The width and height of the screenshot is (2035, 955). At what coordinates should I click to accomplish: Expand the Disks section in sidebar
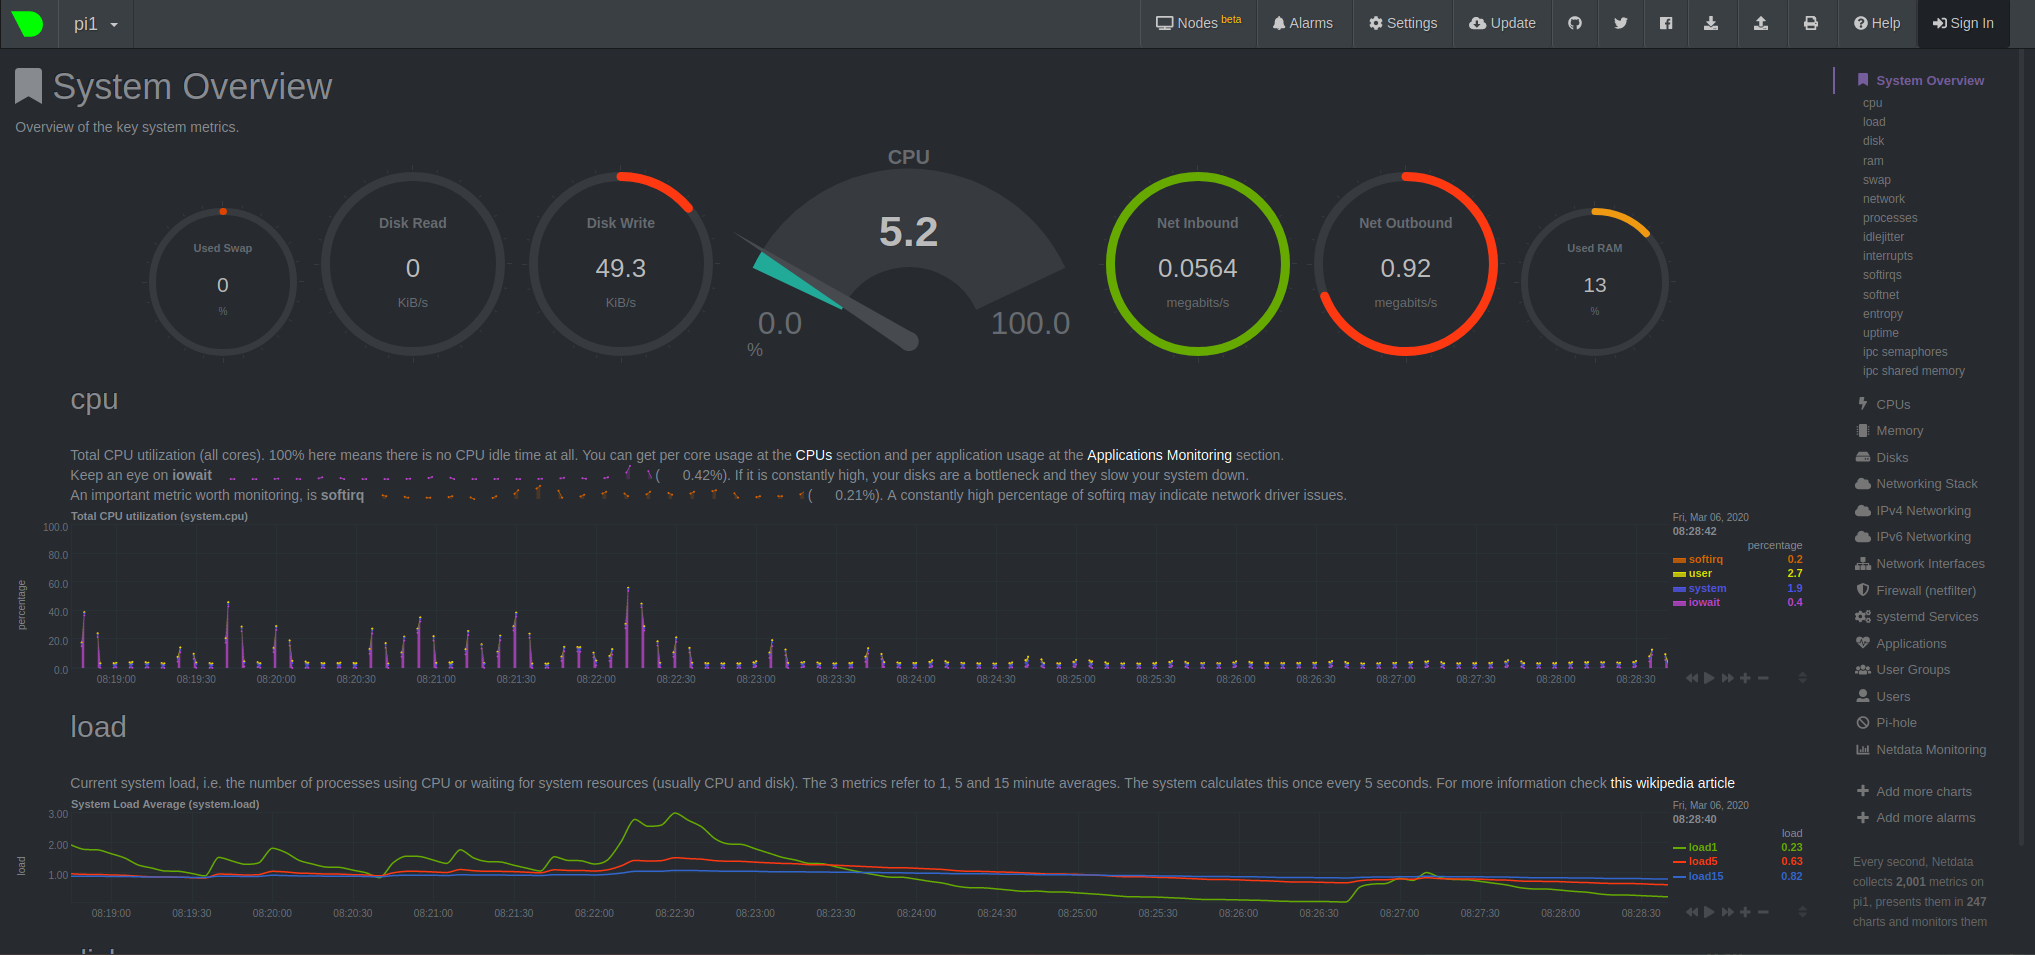coord(1892,457)
